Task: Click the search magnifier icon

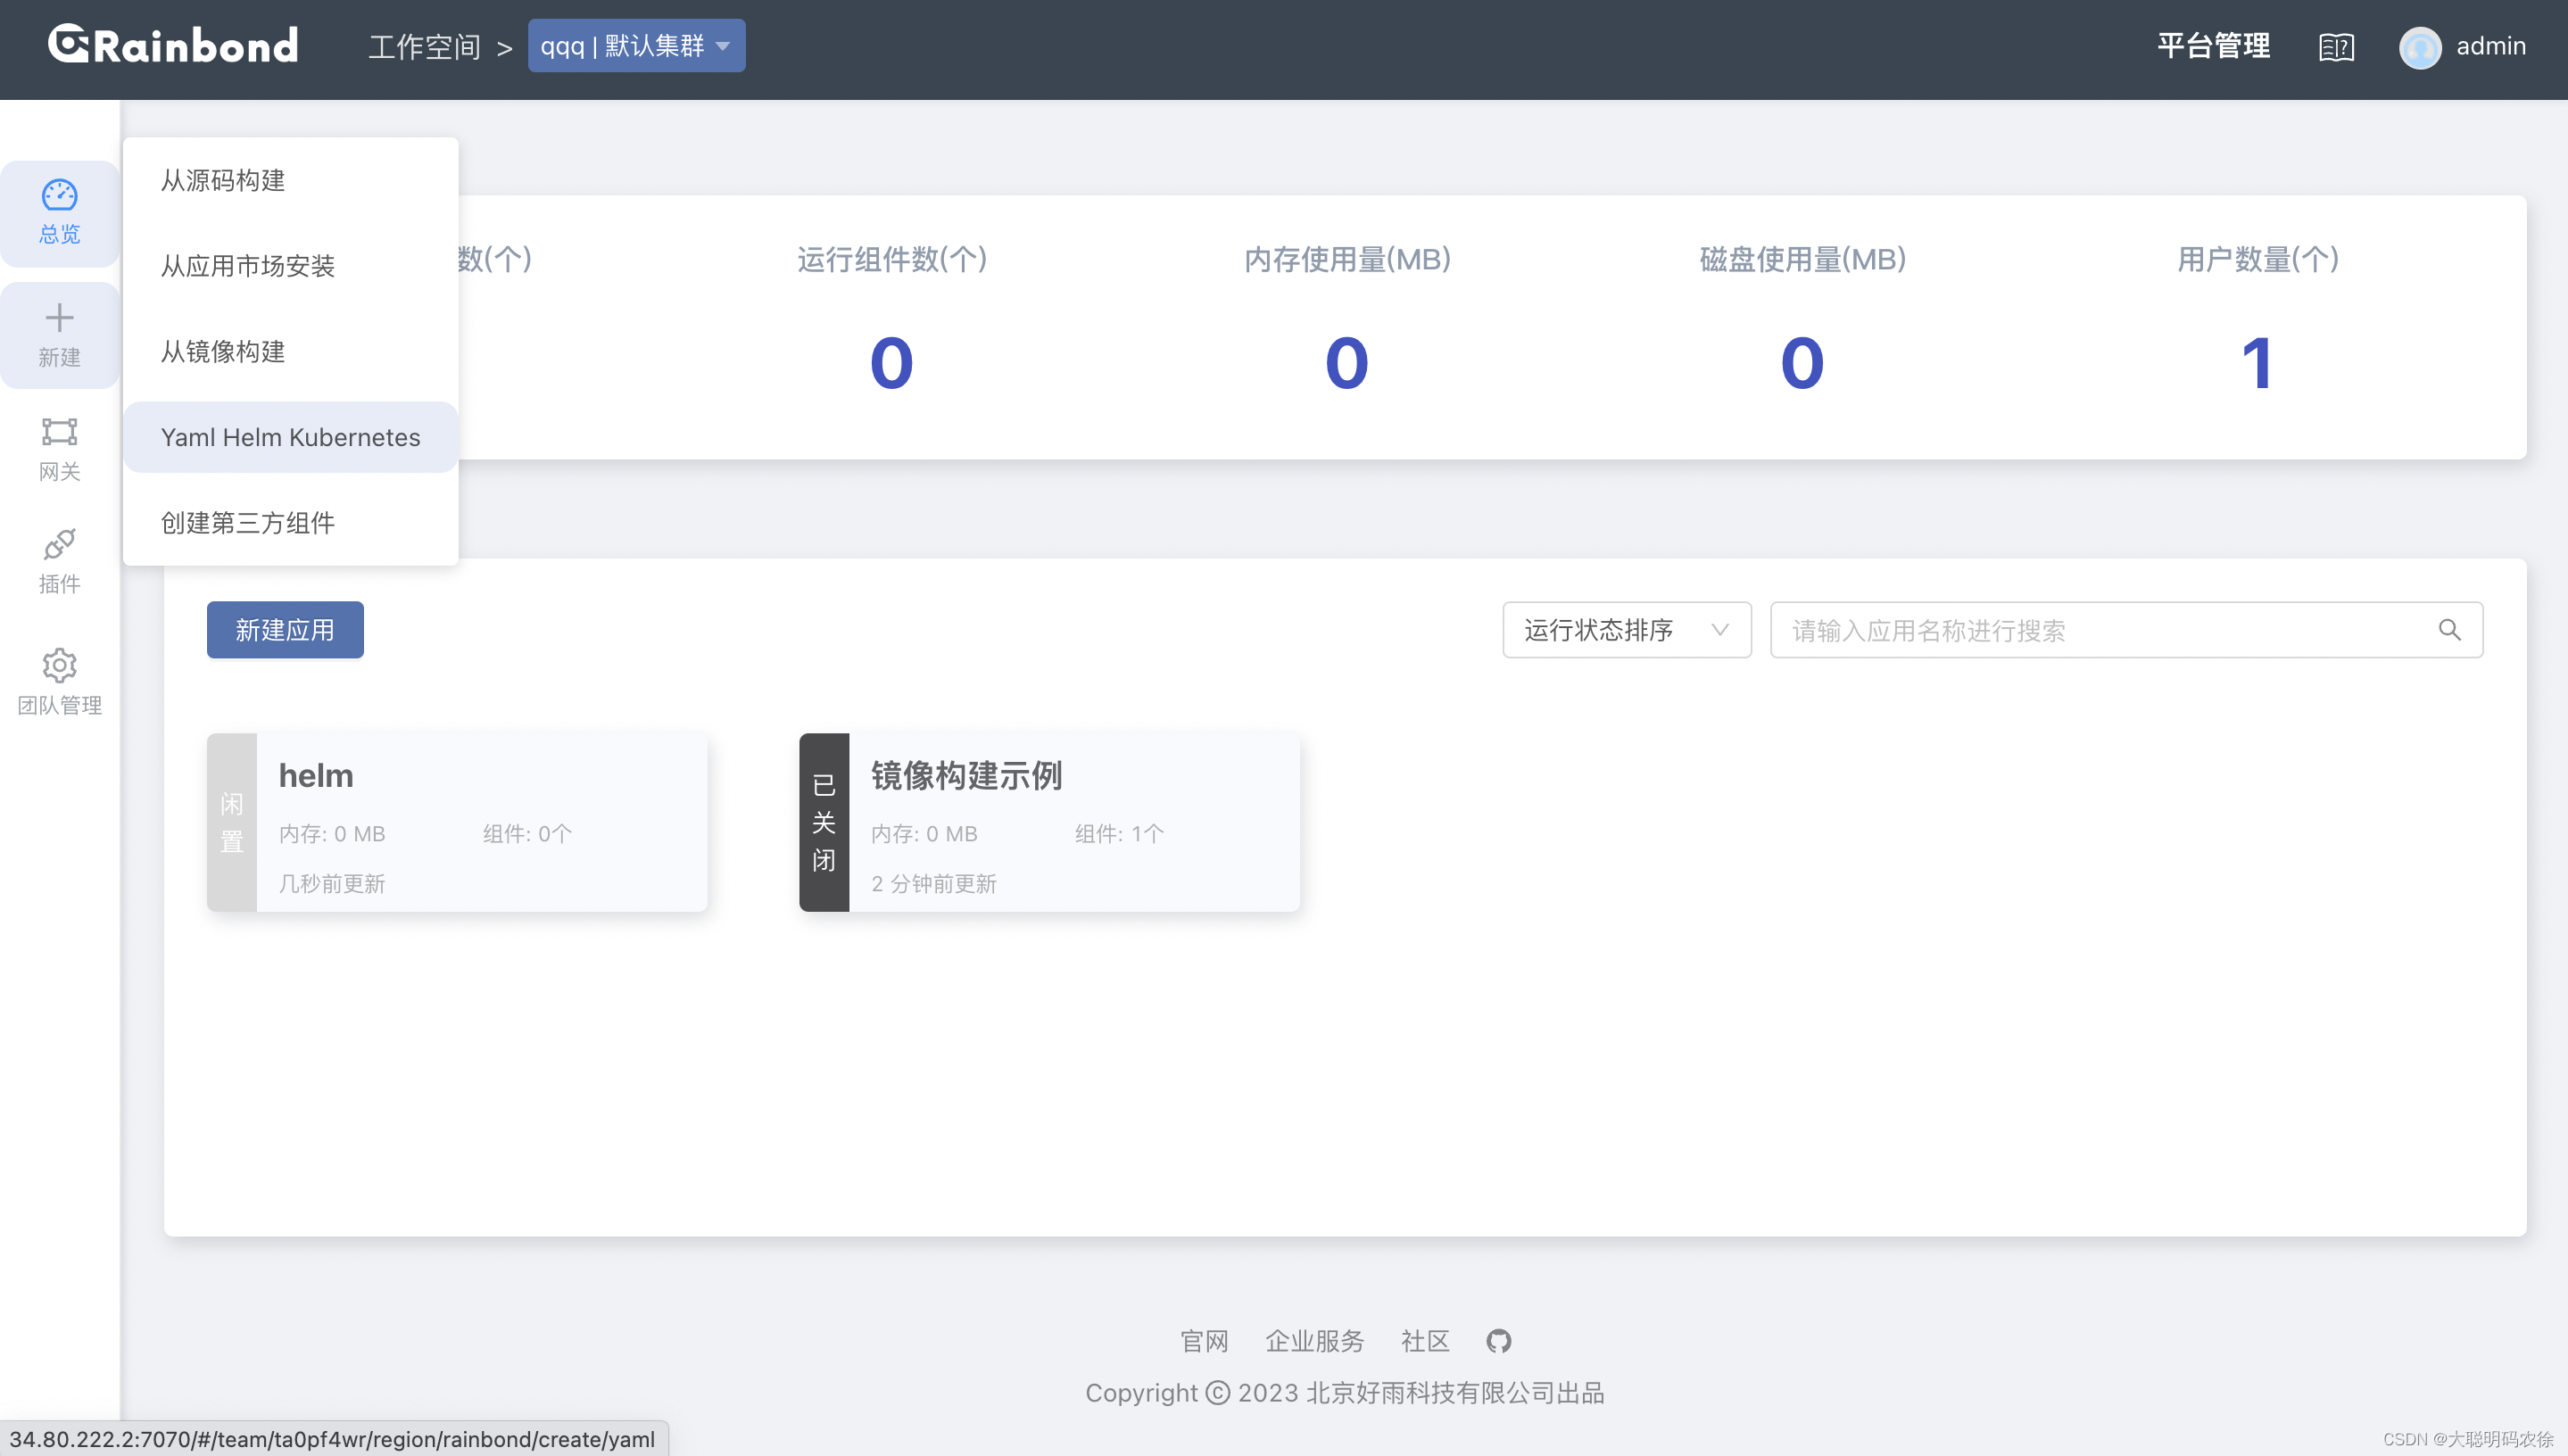Action: pos(2449,630)
